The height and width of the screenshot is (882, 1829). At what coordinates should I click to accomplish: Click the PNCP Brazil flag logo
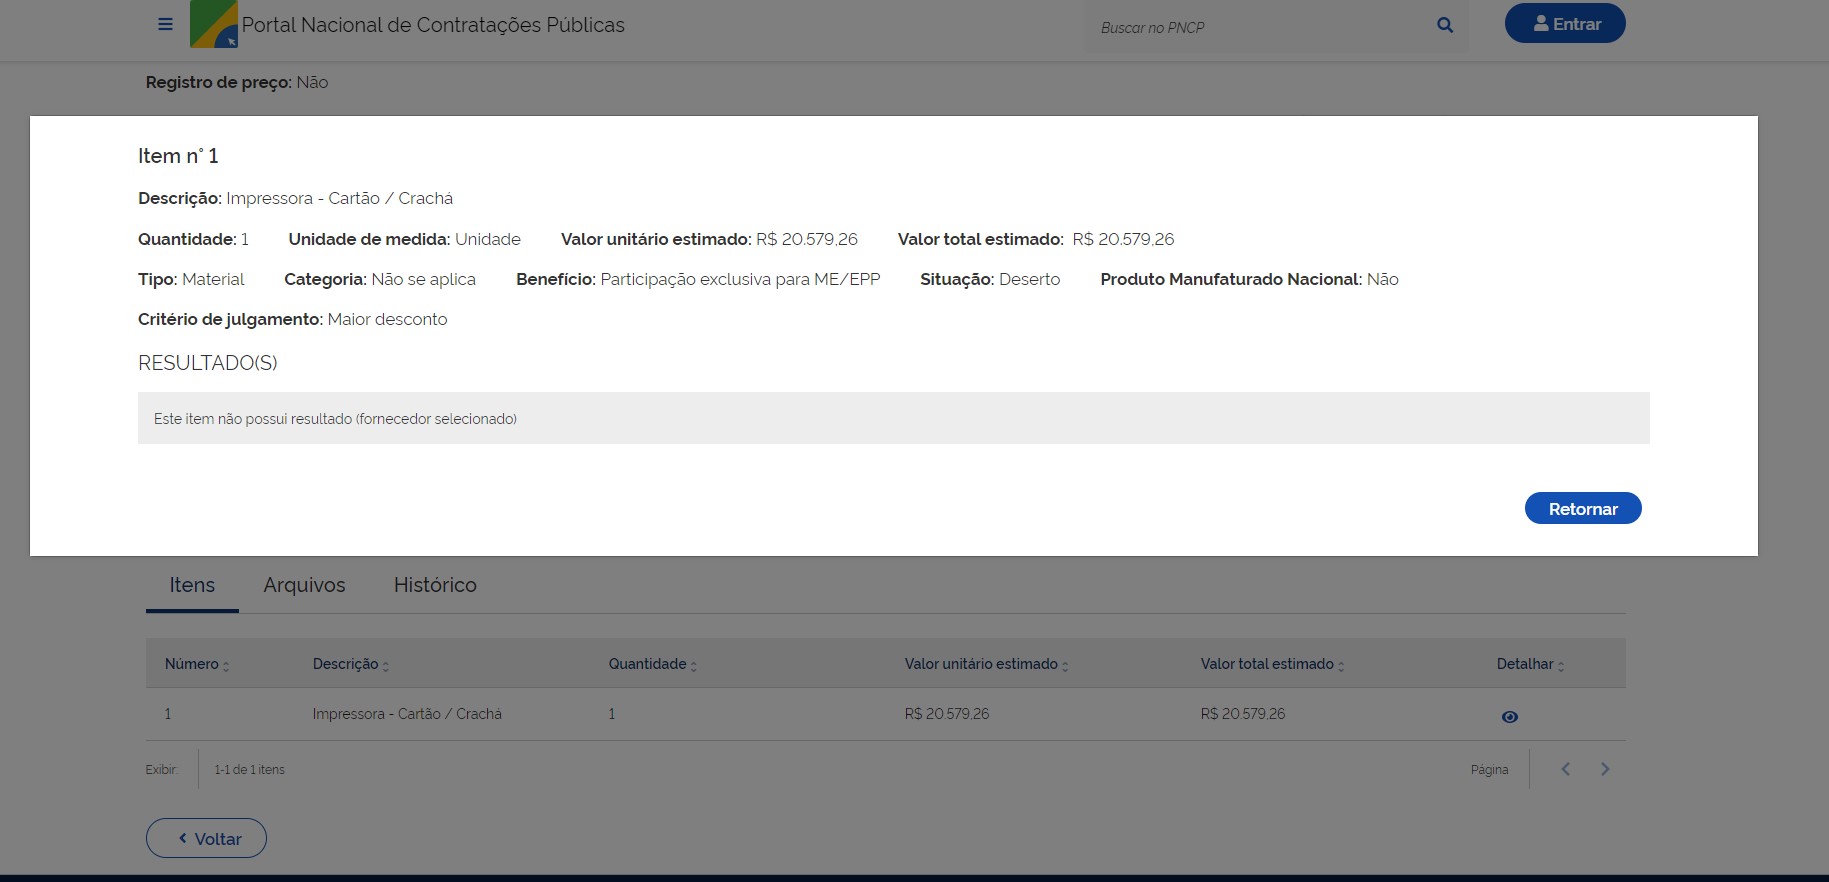pos(213,24)
